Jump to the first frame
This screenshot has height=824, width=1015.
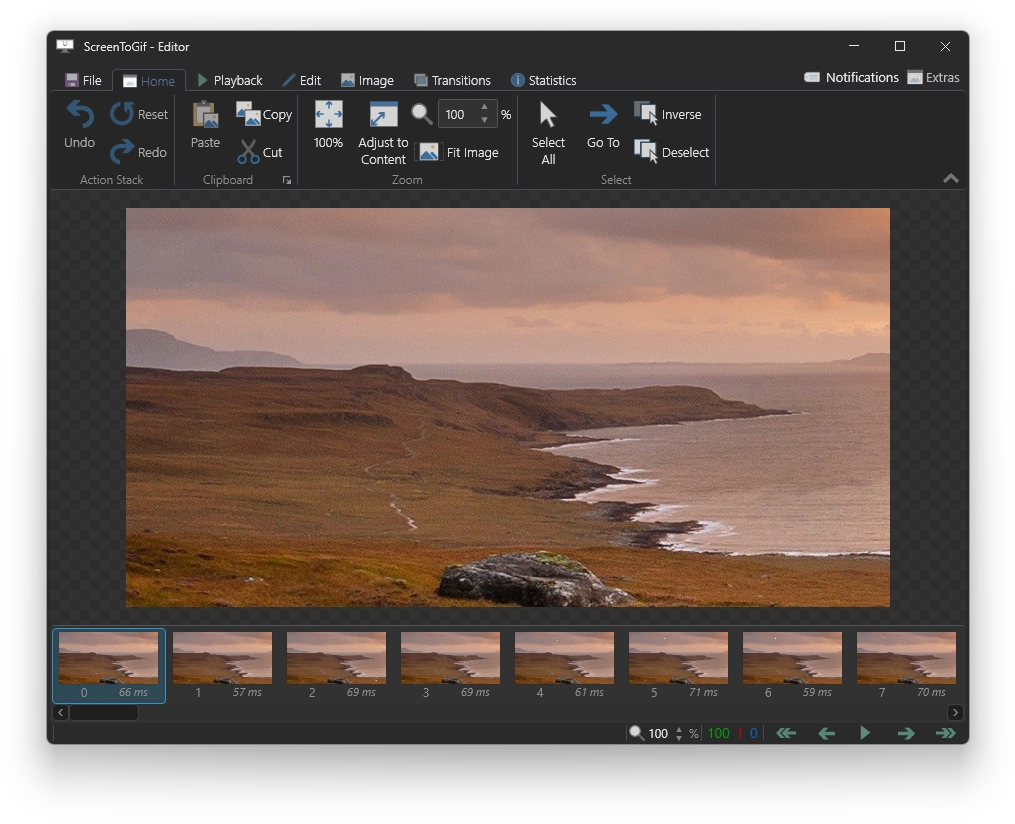[786, 733]
